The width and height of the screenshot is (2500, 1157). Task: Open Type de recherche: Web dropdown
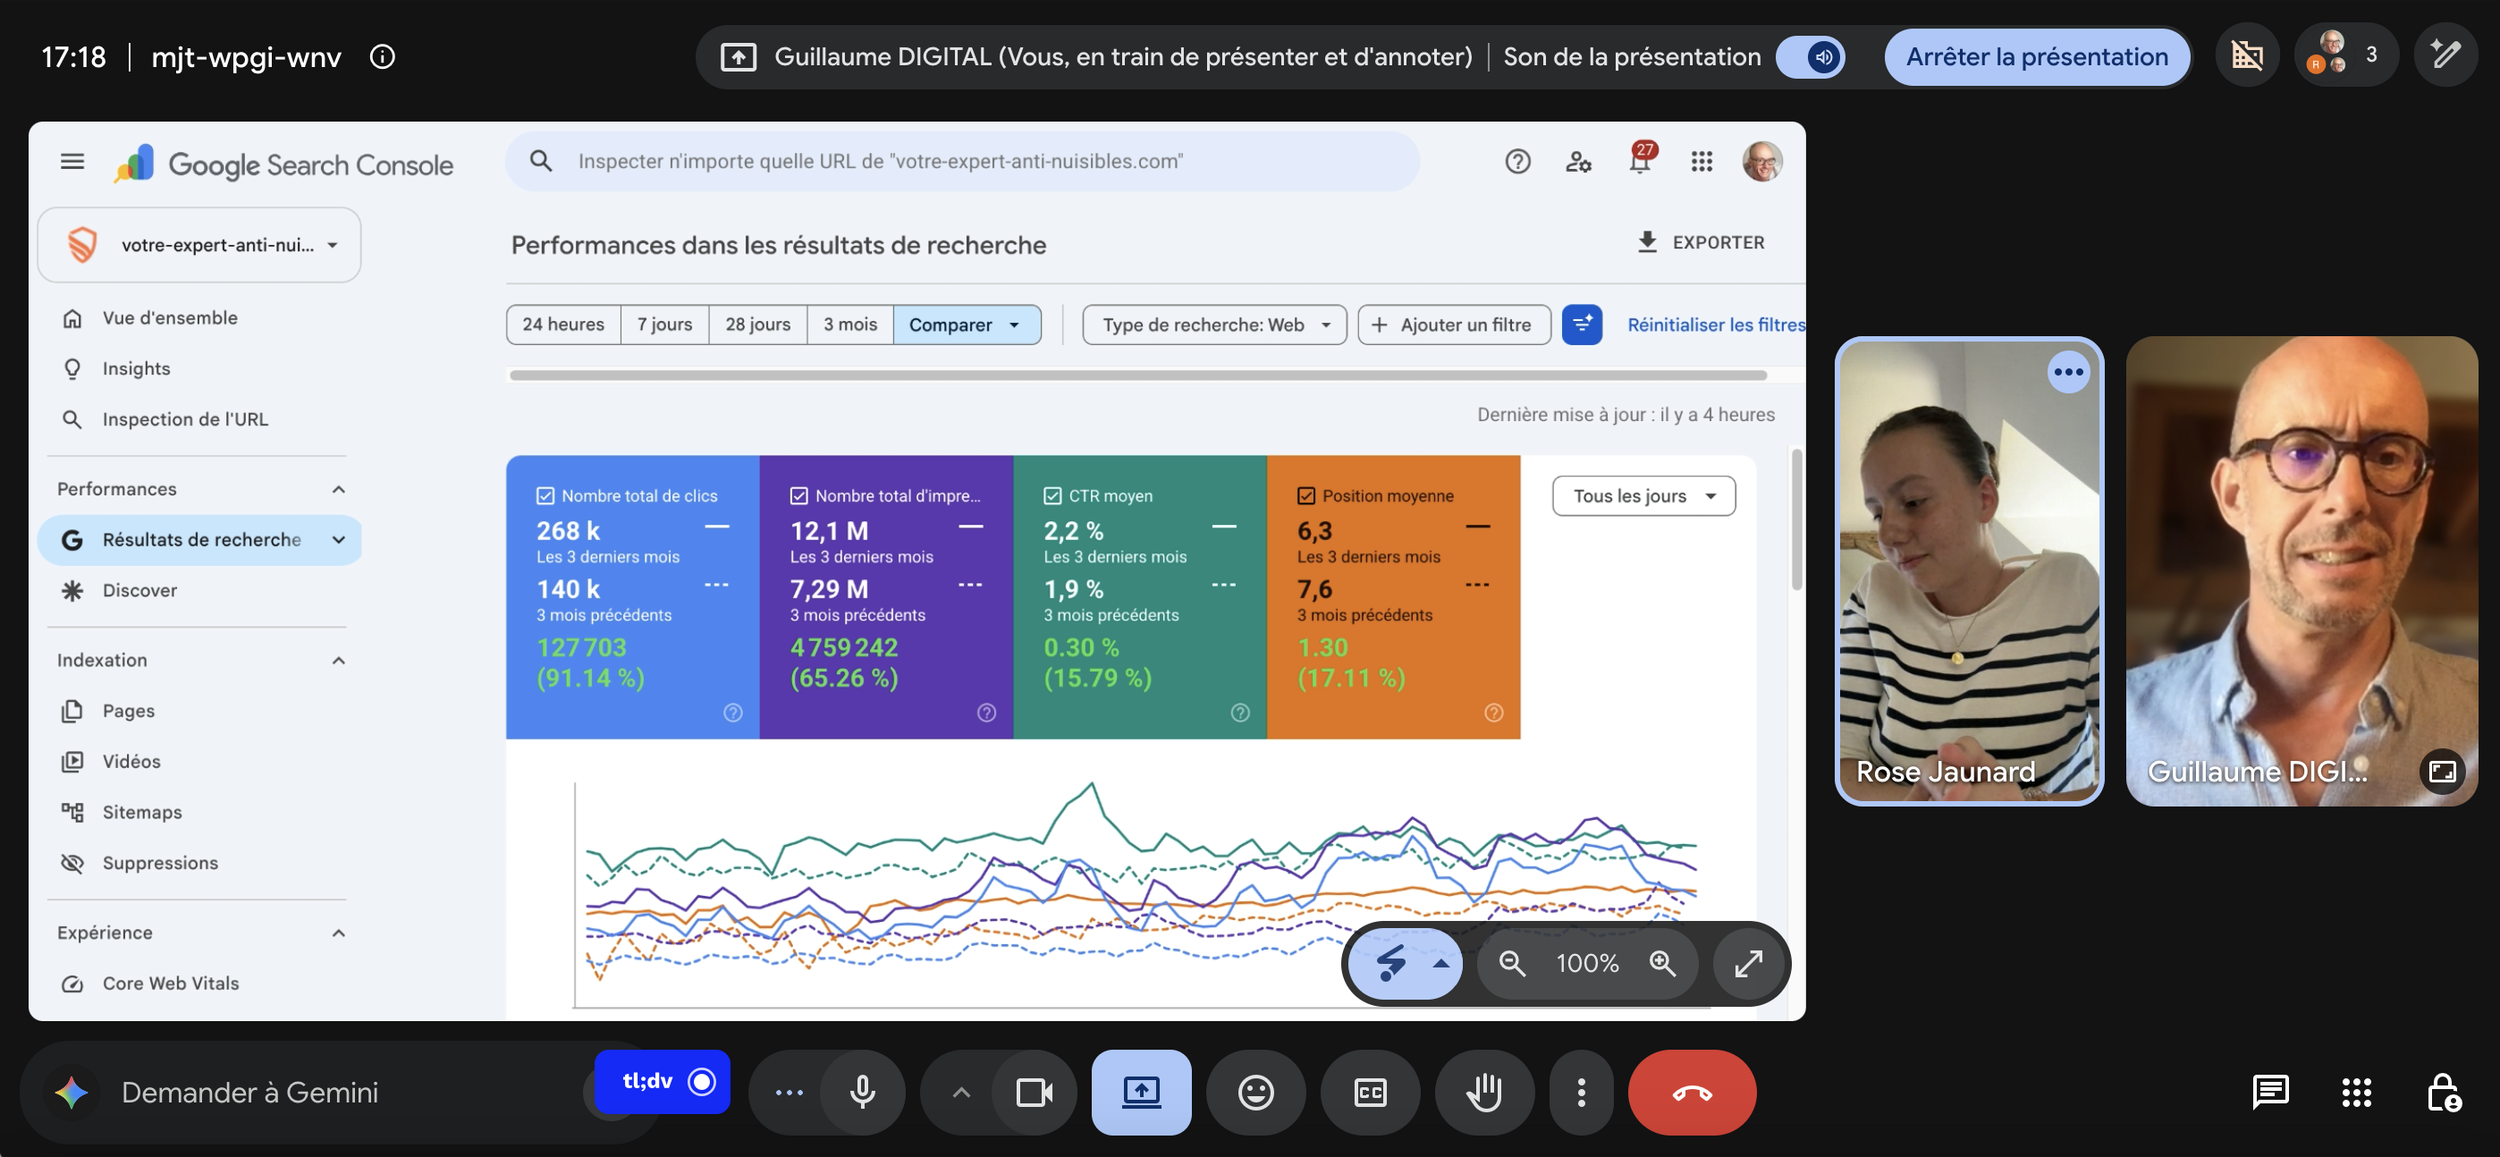click(x=1215, y=325)
